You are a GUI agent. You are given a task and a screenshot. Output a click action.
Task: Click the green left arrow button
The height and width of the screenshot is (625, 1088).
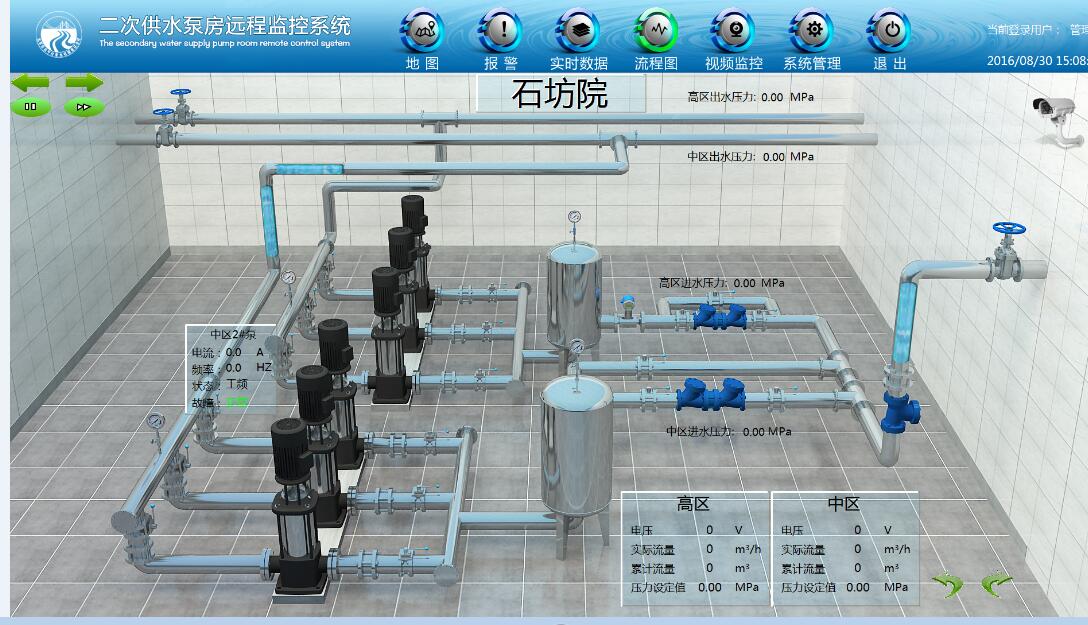pyautogui.click(x=30, y=82)
